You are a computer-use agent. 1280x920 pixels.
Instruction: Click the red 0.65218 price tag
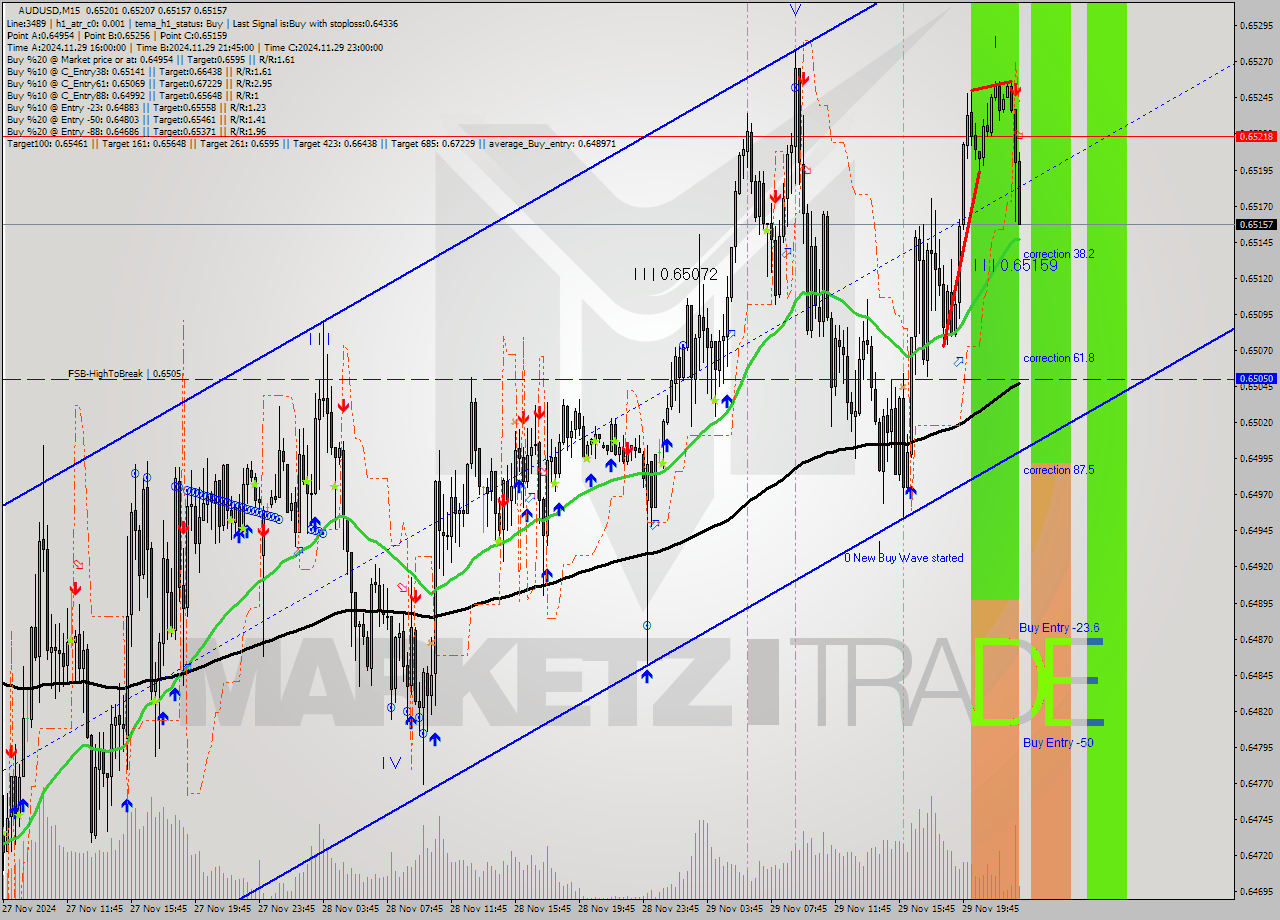[x=1256, y=136]
